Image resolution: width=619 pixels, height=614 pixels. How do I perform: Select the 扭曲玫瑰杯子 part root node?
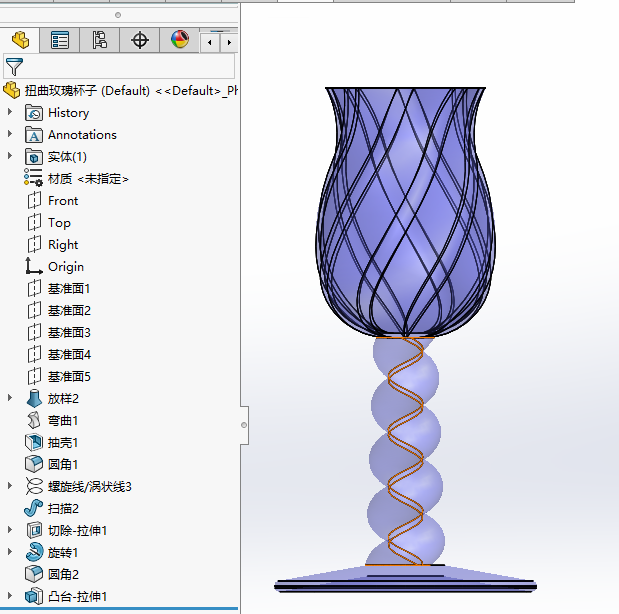tap(119, 90)
